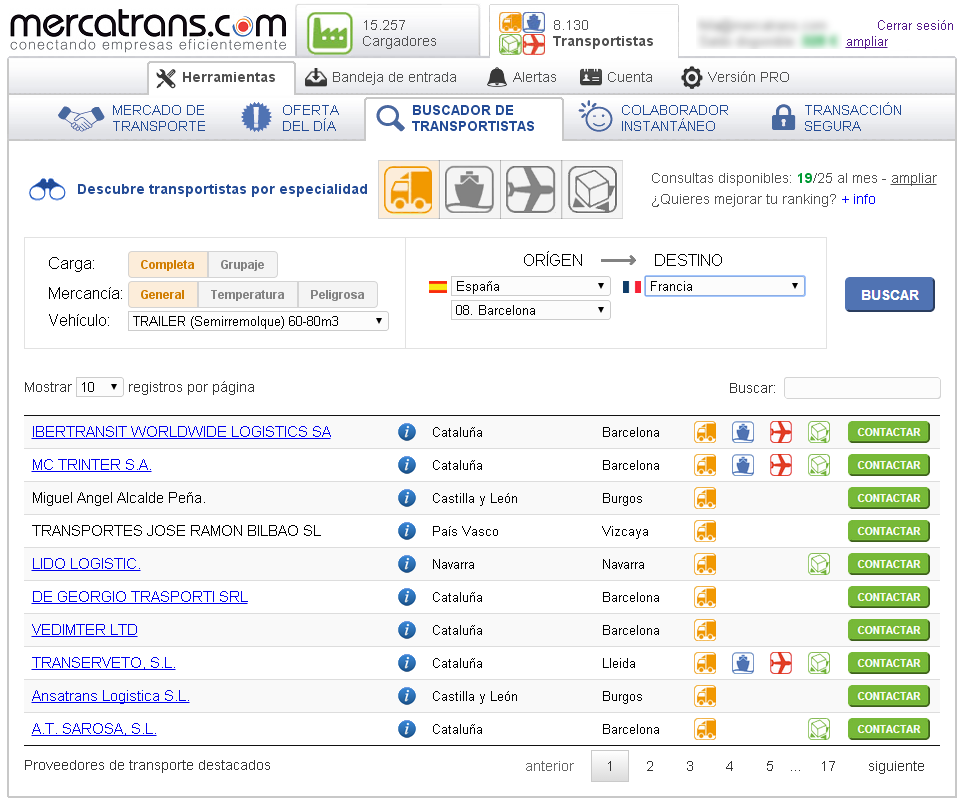Click the Transportistas four-mode icon cluster
The image size is (960, 802).
coord(522,34)
